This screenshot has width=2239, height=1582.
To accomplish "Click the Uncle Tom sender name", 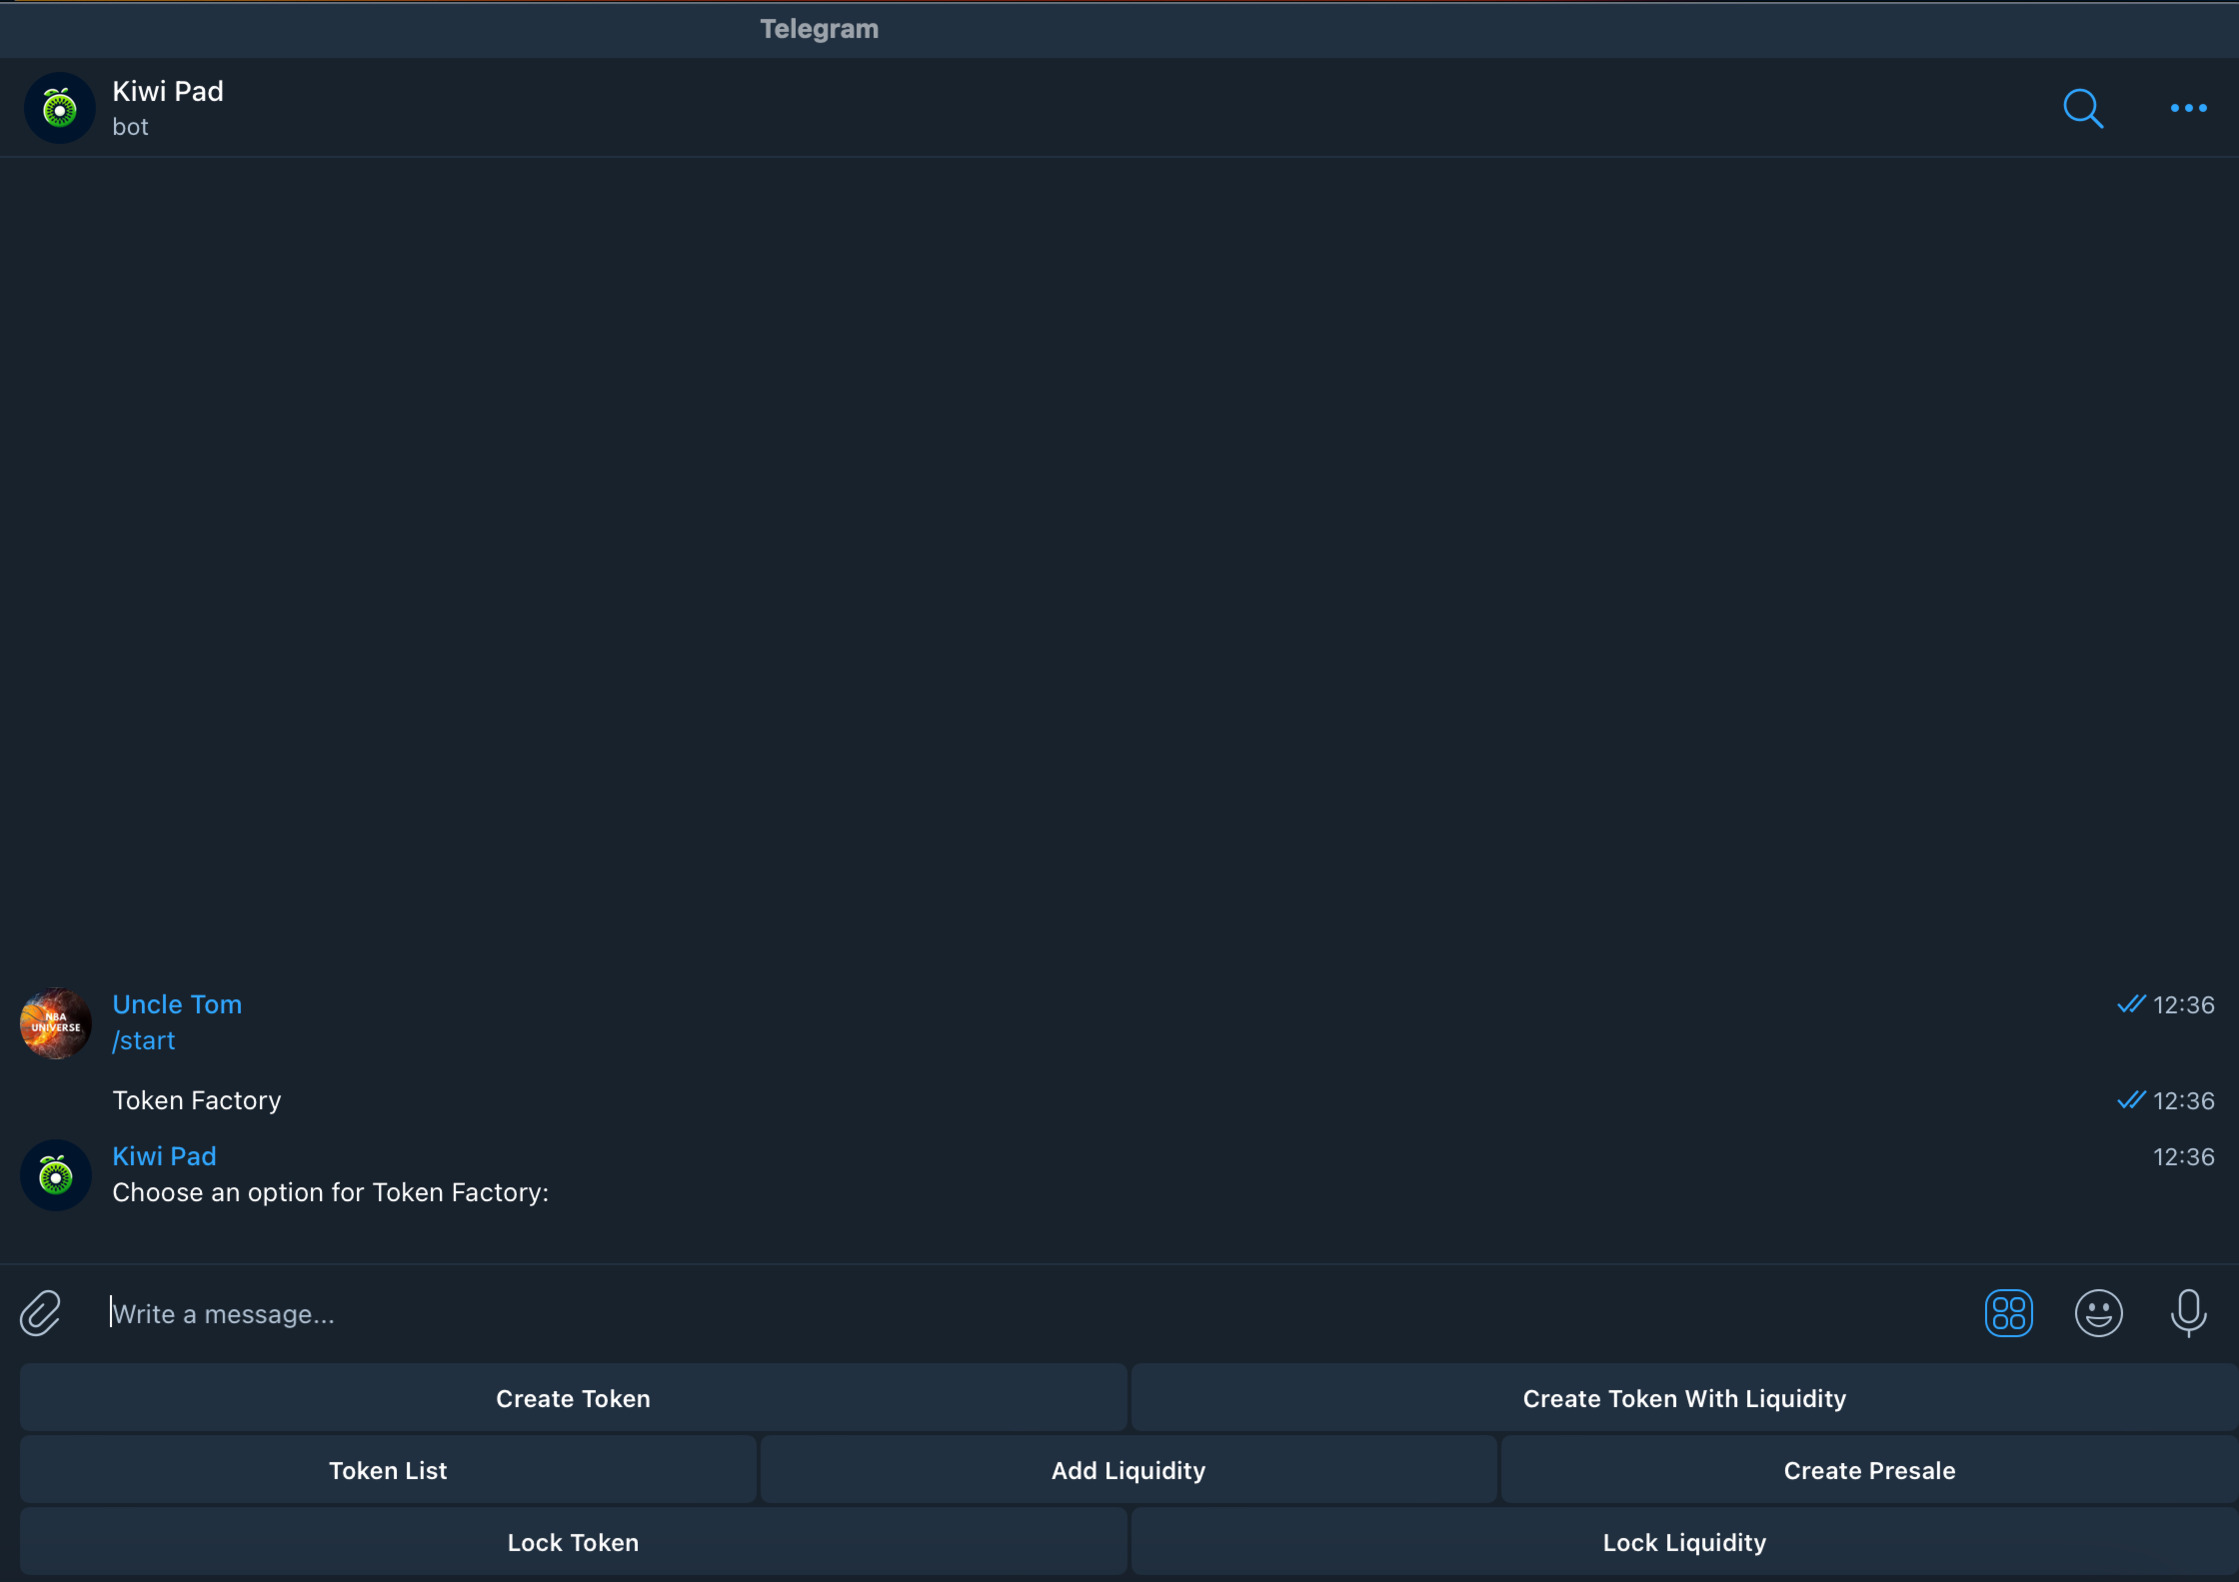I will tap(177, 1004).
